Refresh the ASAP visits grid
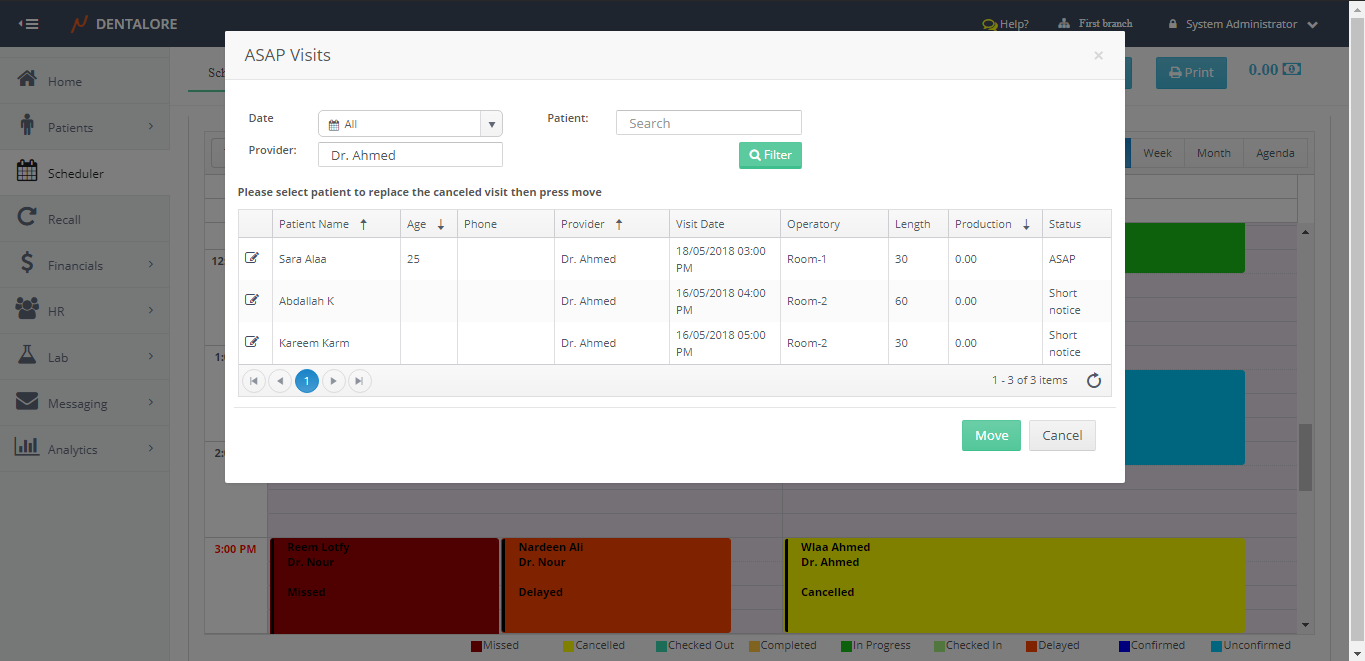Viewport: 1365px width, 661px height. click(x=1093, y=380)
